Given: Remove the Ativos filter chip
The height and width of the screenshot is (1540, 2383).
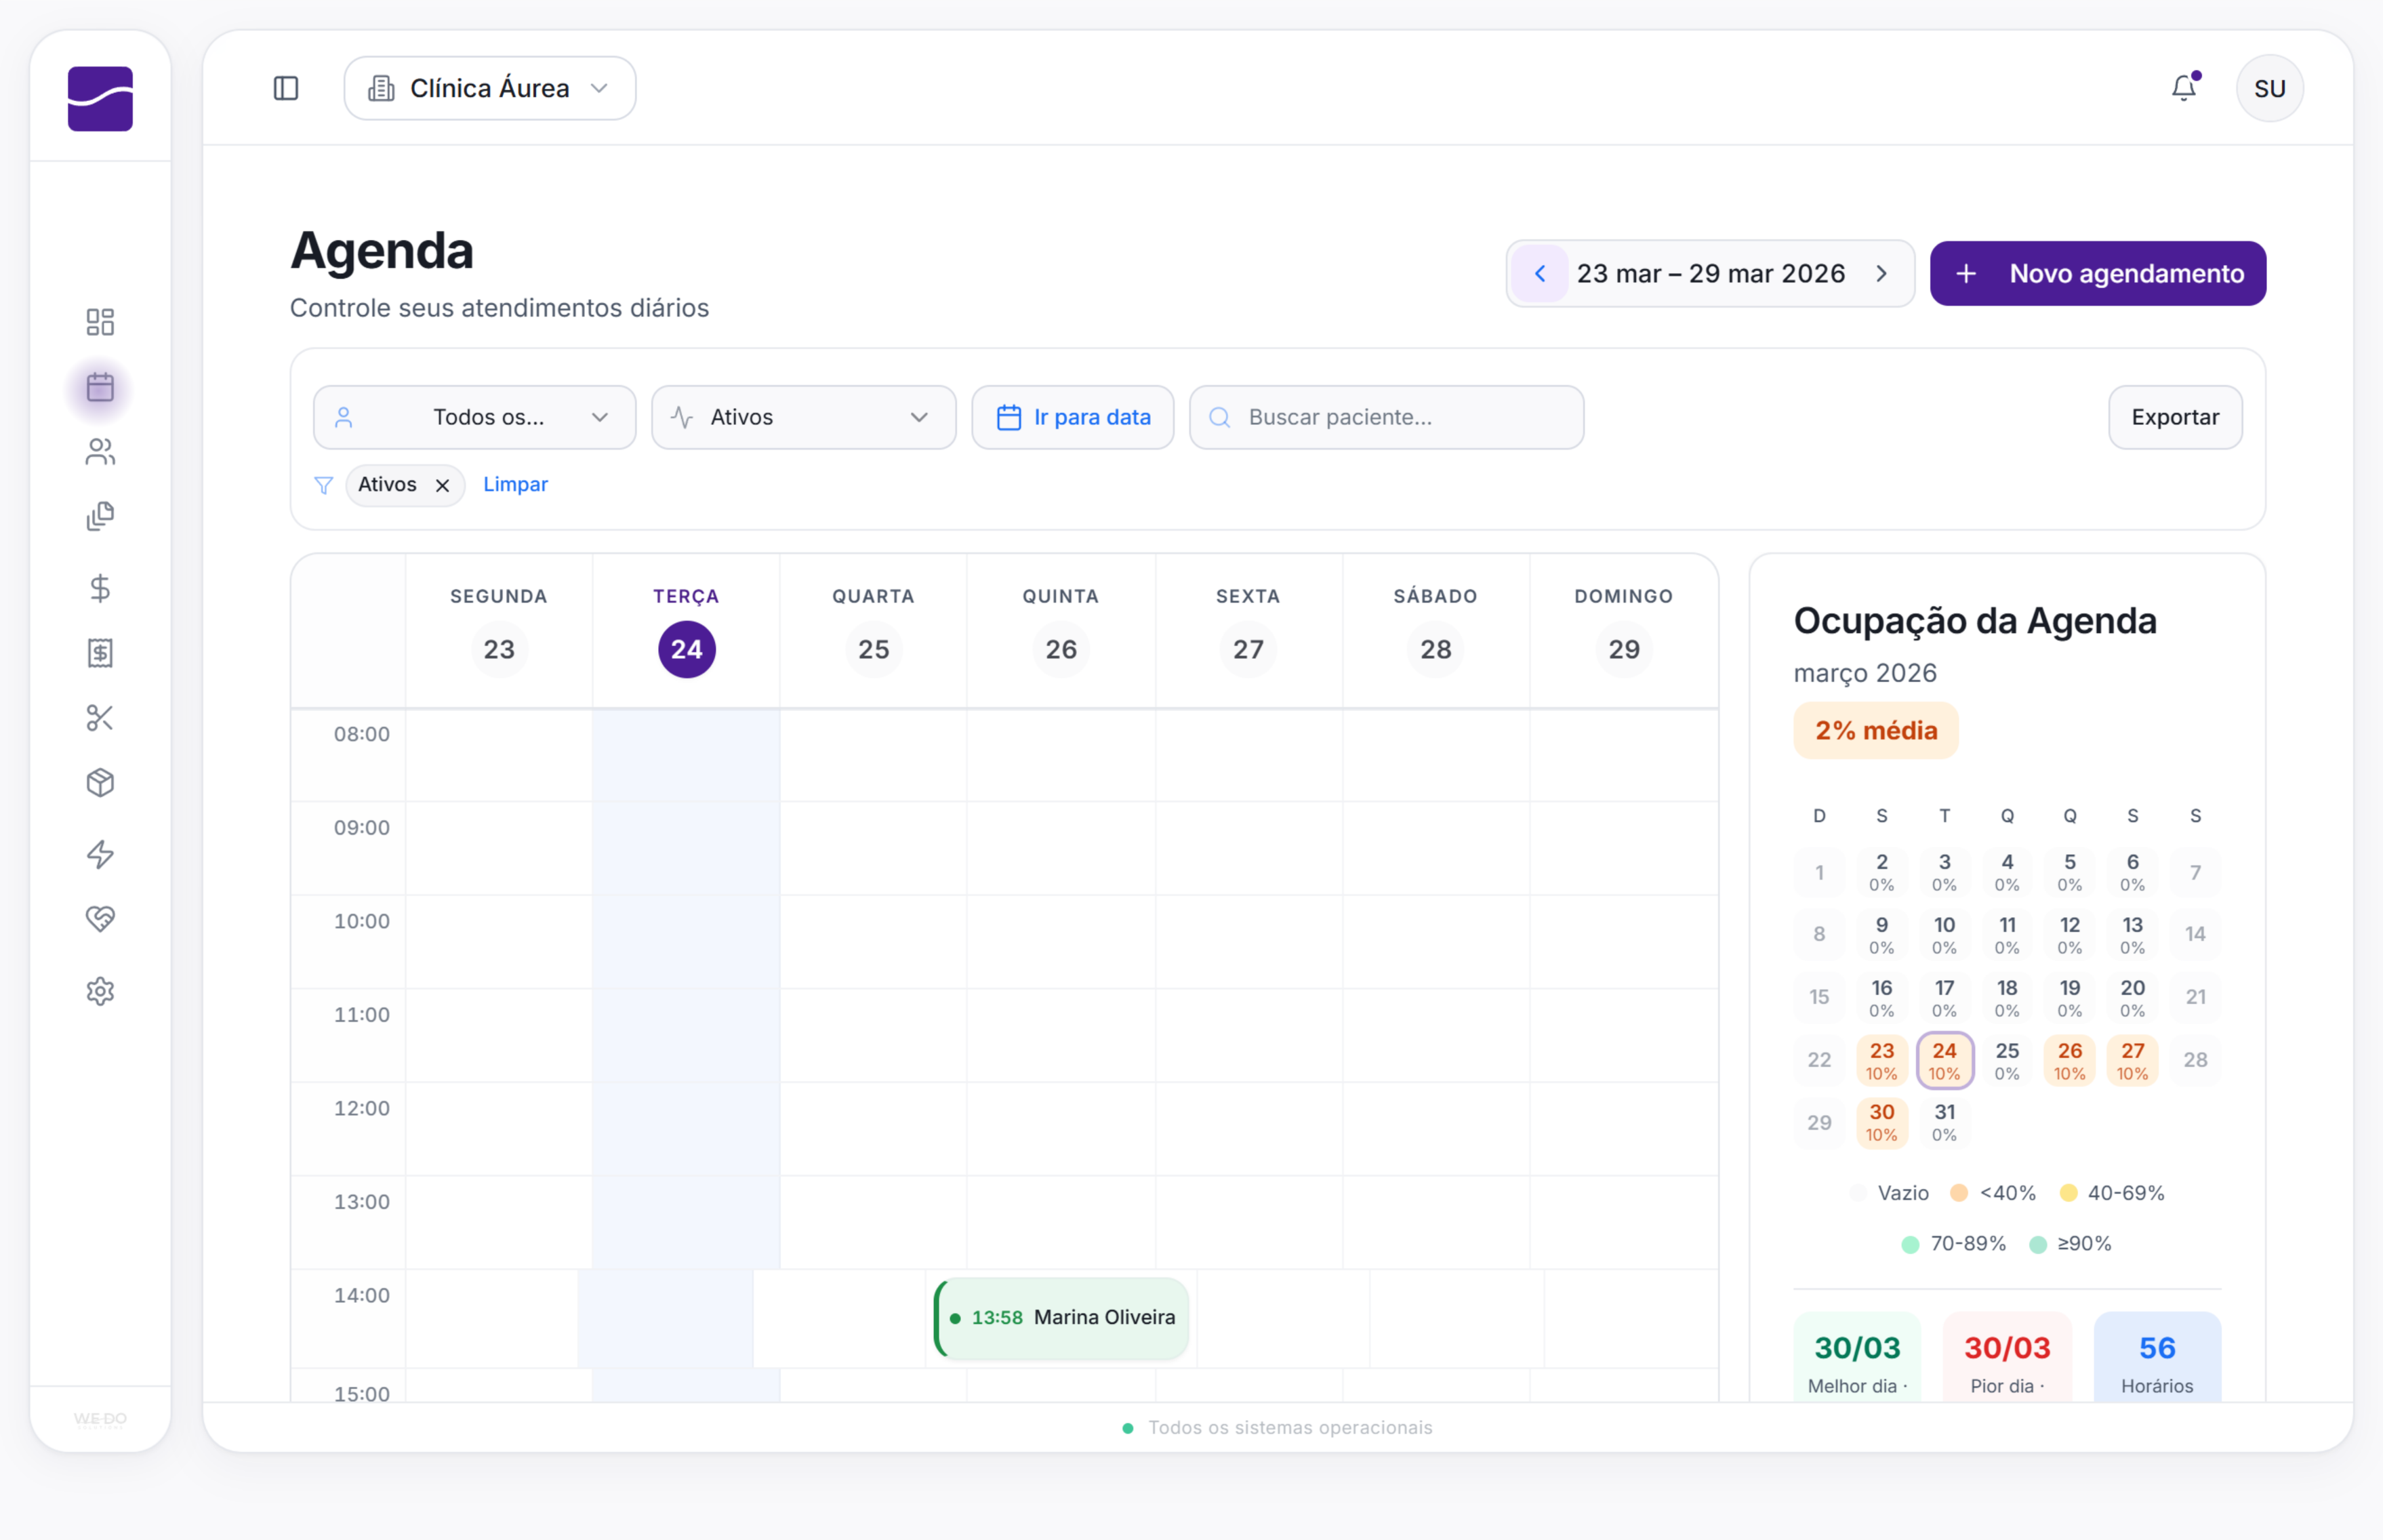Looking at the screenshot, I should click(442, 485).
